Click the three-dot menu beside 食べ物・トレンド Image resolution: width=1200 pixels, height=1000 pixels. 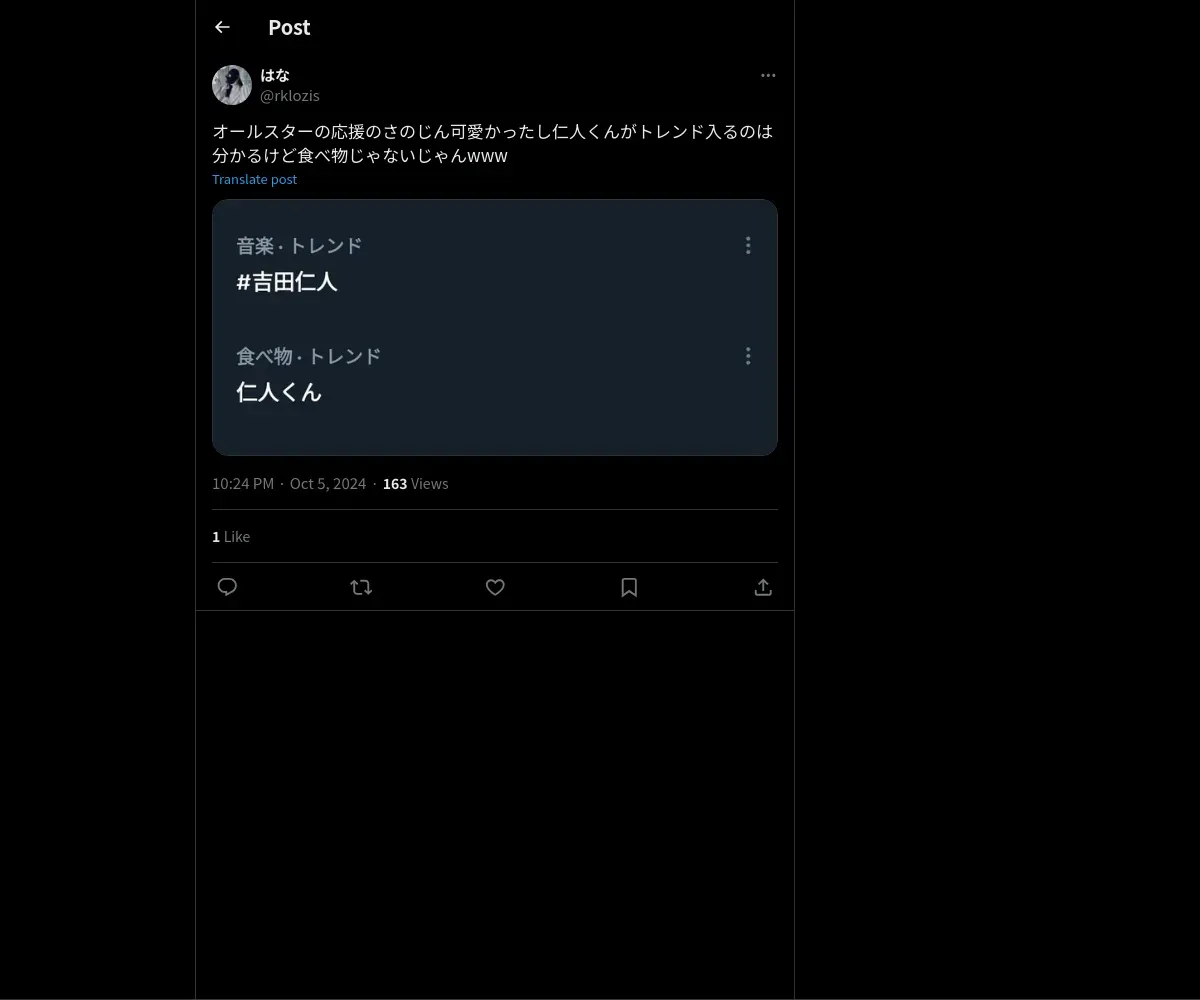point(748,356)
